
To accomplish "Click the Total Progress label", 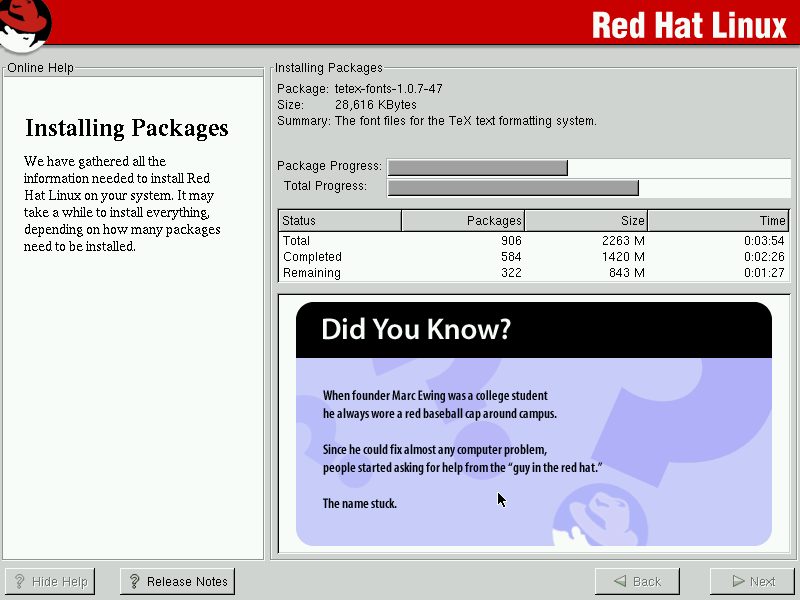I will tap(326, 186).
